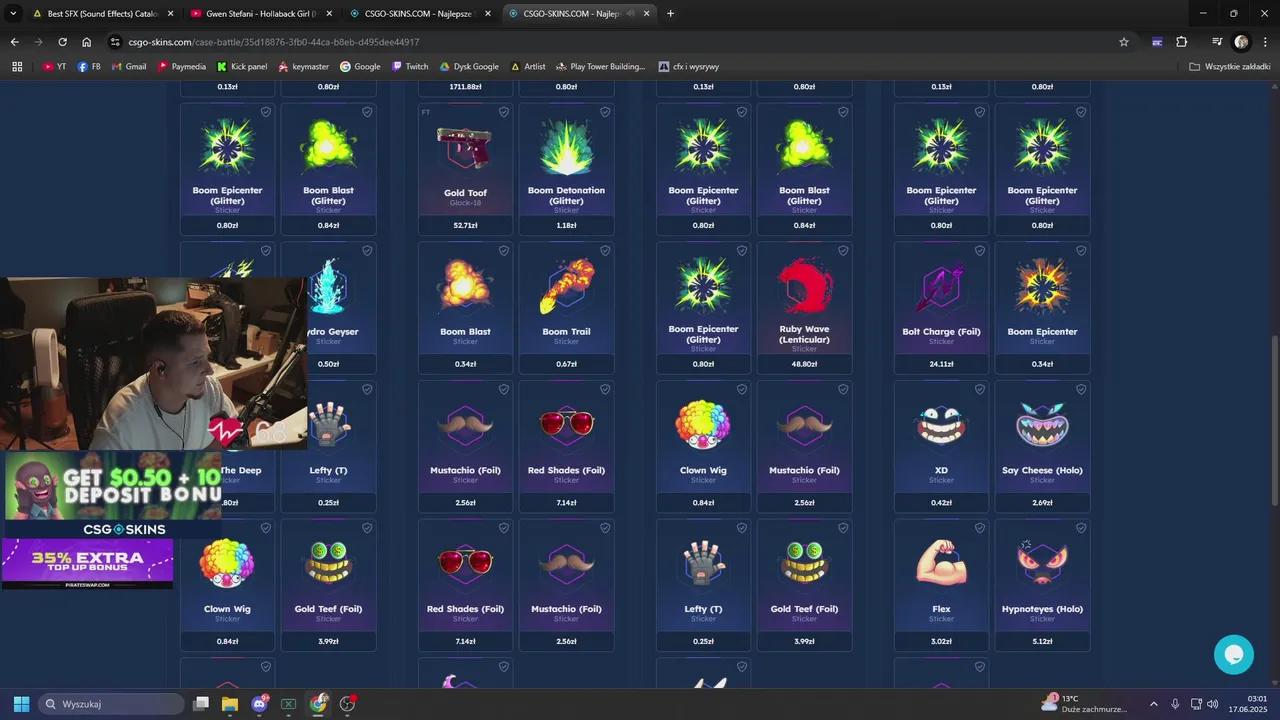Show hidden system tray icons chevron
The image size is (1280, 720).
[1153, 704]
